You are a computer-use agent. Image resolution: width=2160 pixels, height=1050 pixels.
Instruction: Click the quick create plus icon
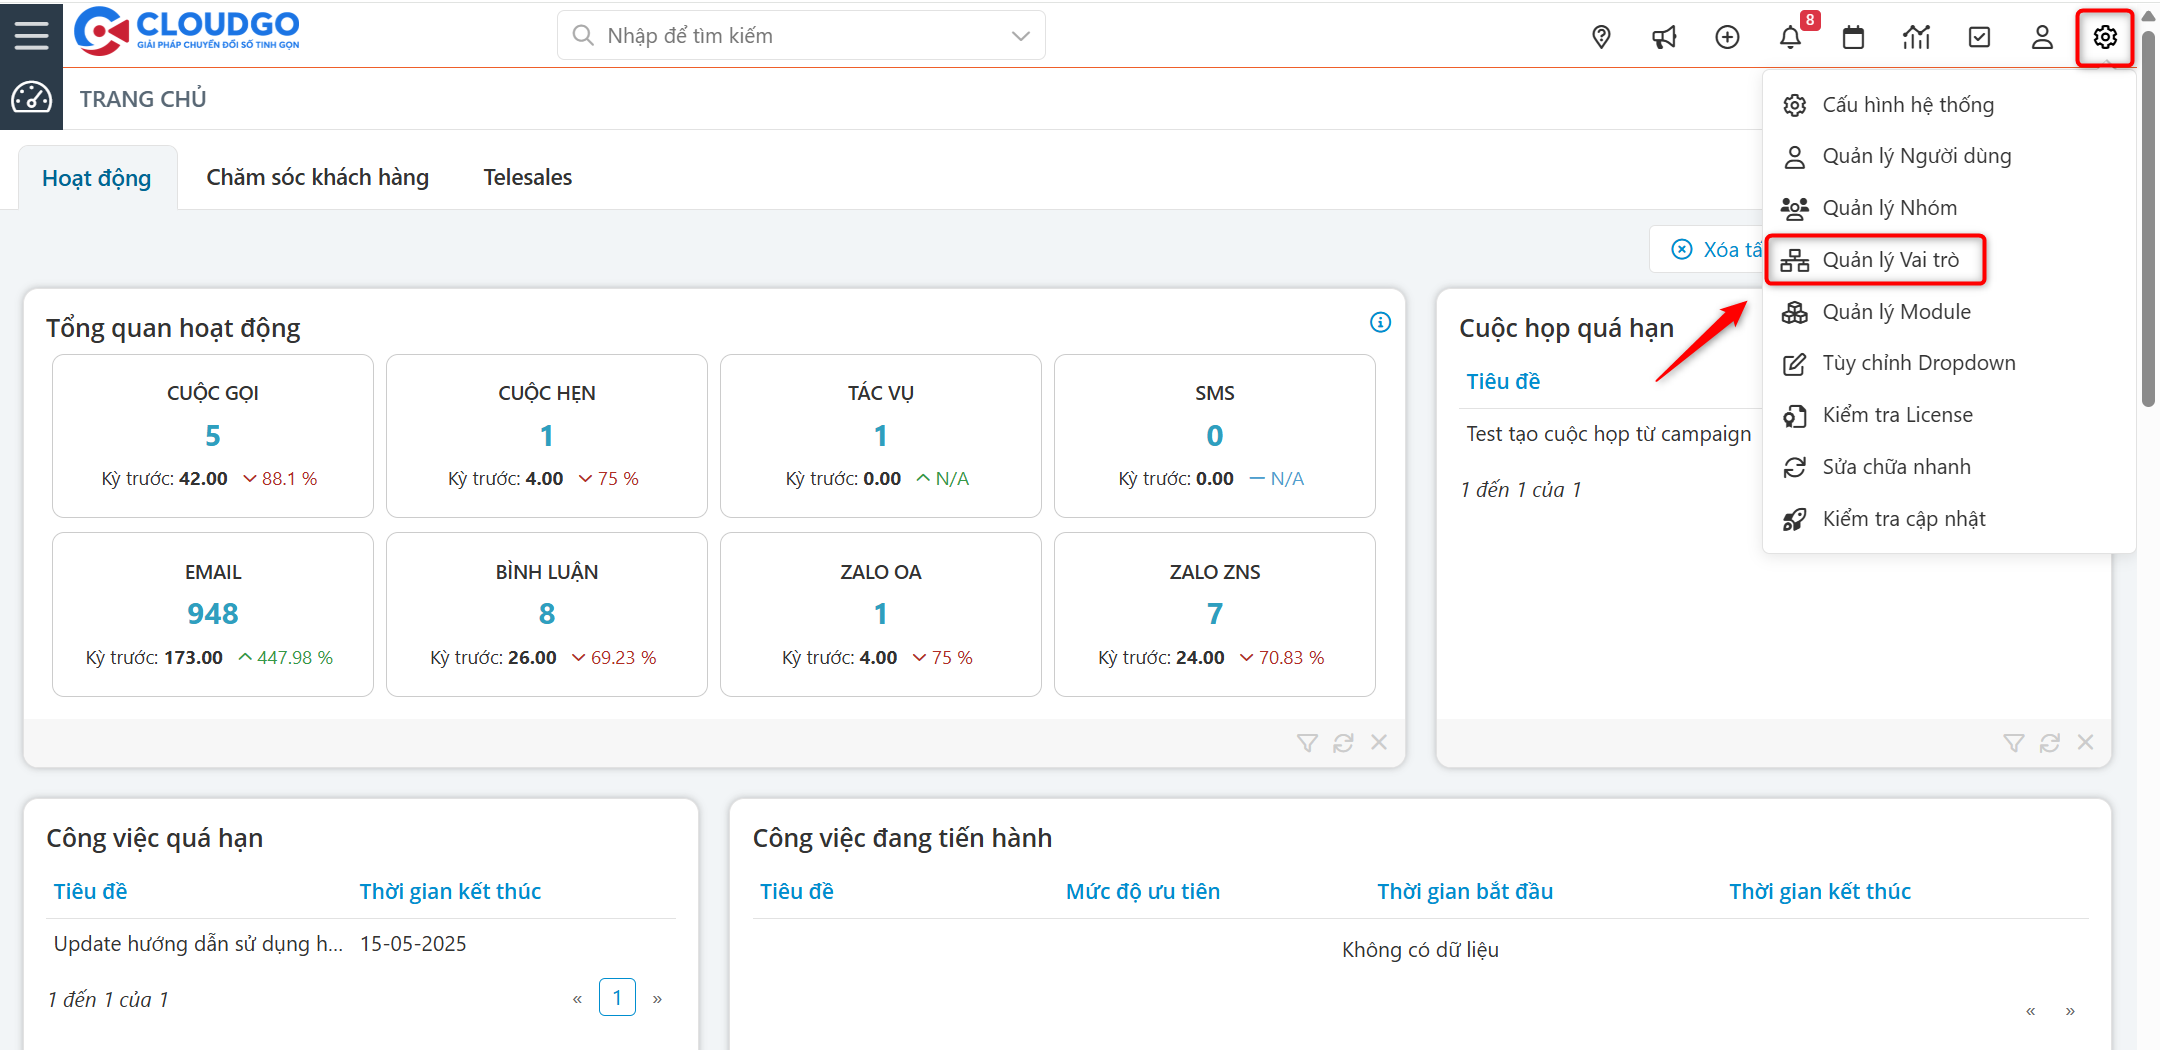point(1727,37)
